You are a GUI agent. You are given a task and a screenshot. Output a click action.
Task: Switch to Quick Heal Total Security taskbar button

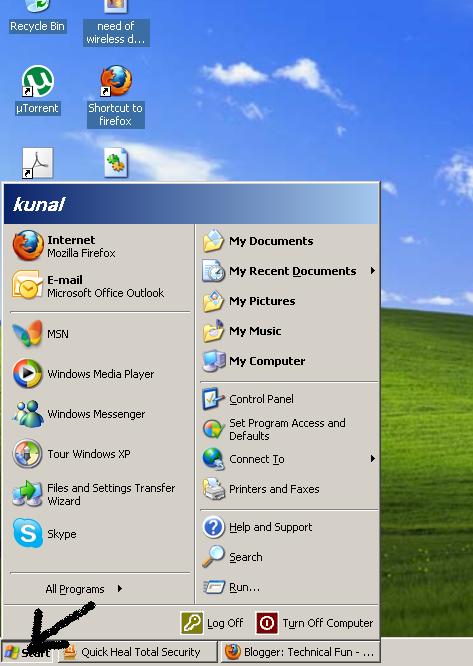(x=137, y=652)
